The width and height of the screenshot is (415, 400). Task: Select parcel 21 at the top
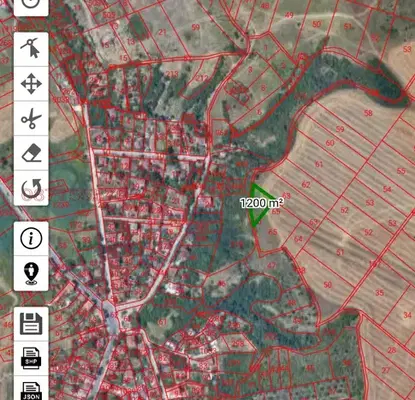162,32
